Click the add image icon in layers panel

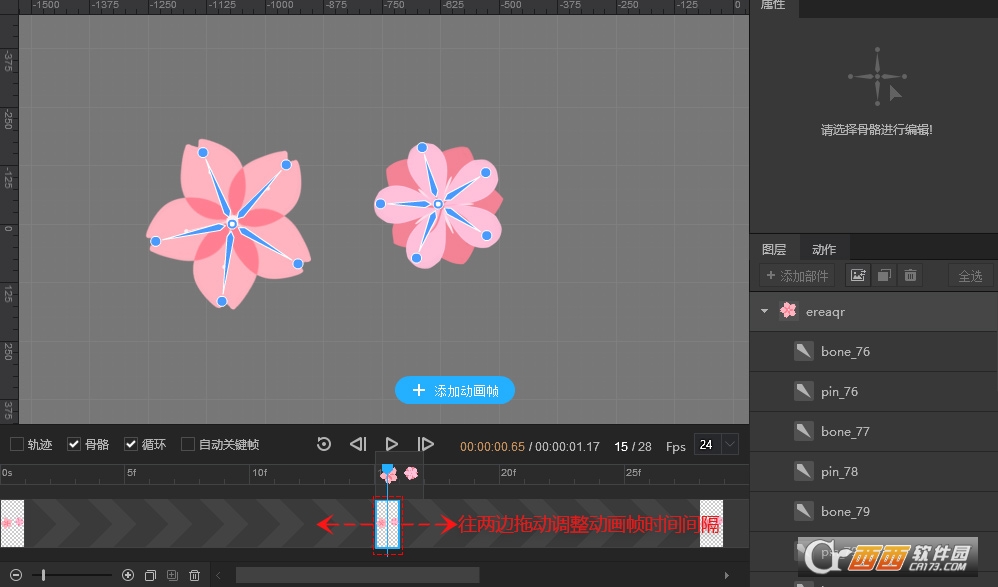coord(858,275)
